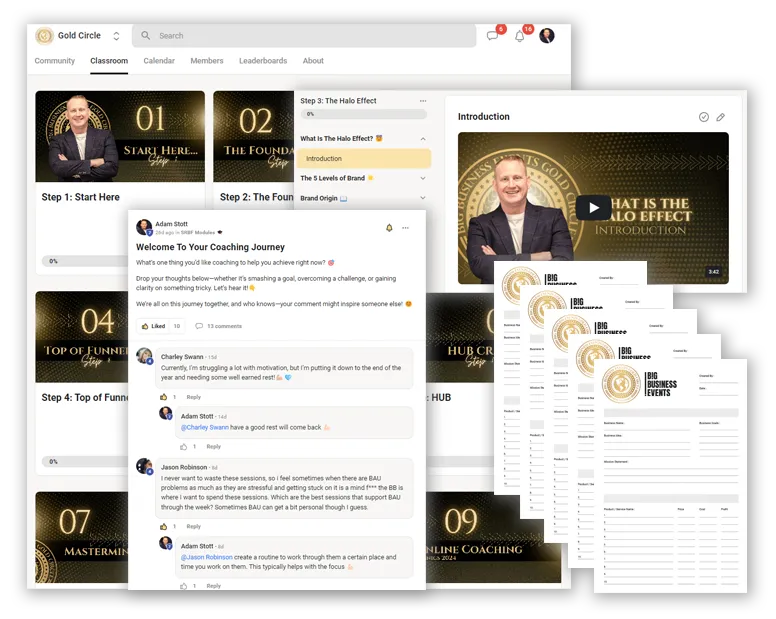
Task: Click the 10 likes count
Action: [x=177, y=326]
